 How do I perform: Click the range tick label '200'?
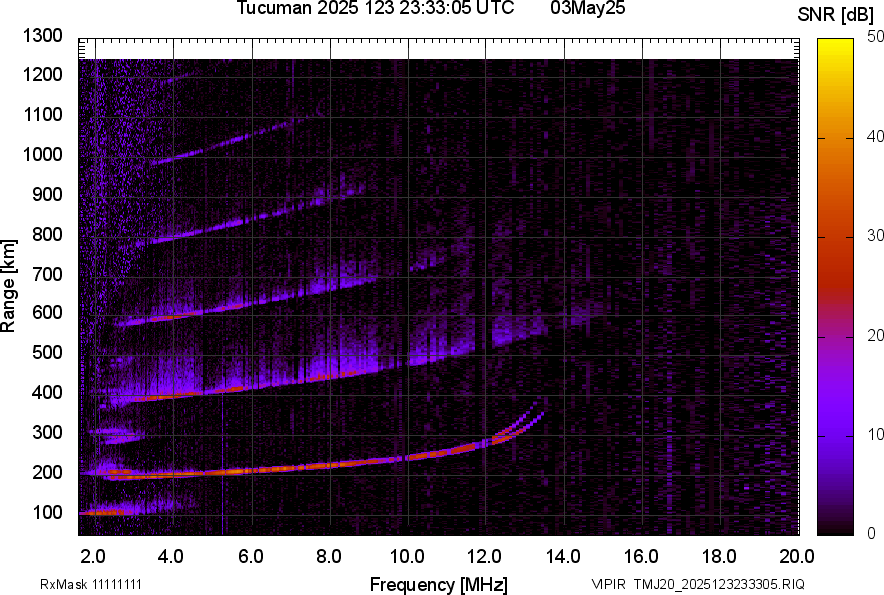[x=47, y=472]
